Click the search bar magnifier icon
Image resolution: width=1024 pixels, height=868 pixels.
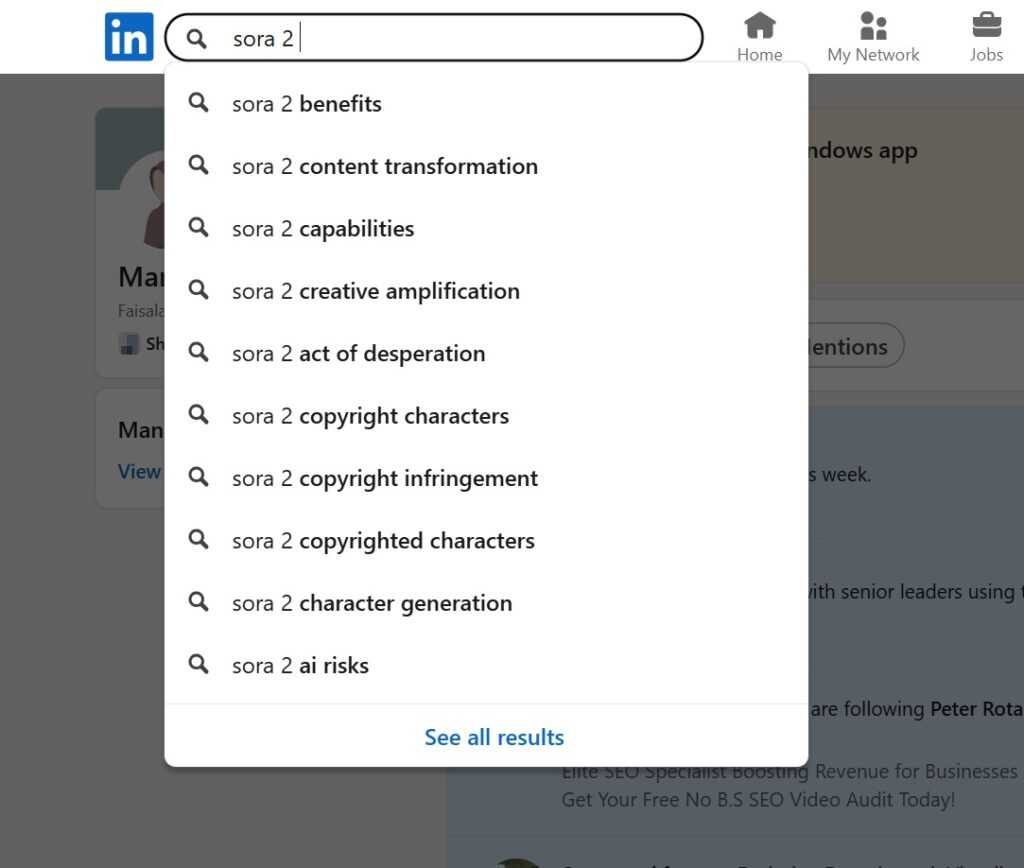pyautogui.click(x=197, y=38)
